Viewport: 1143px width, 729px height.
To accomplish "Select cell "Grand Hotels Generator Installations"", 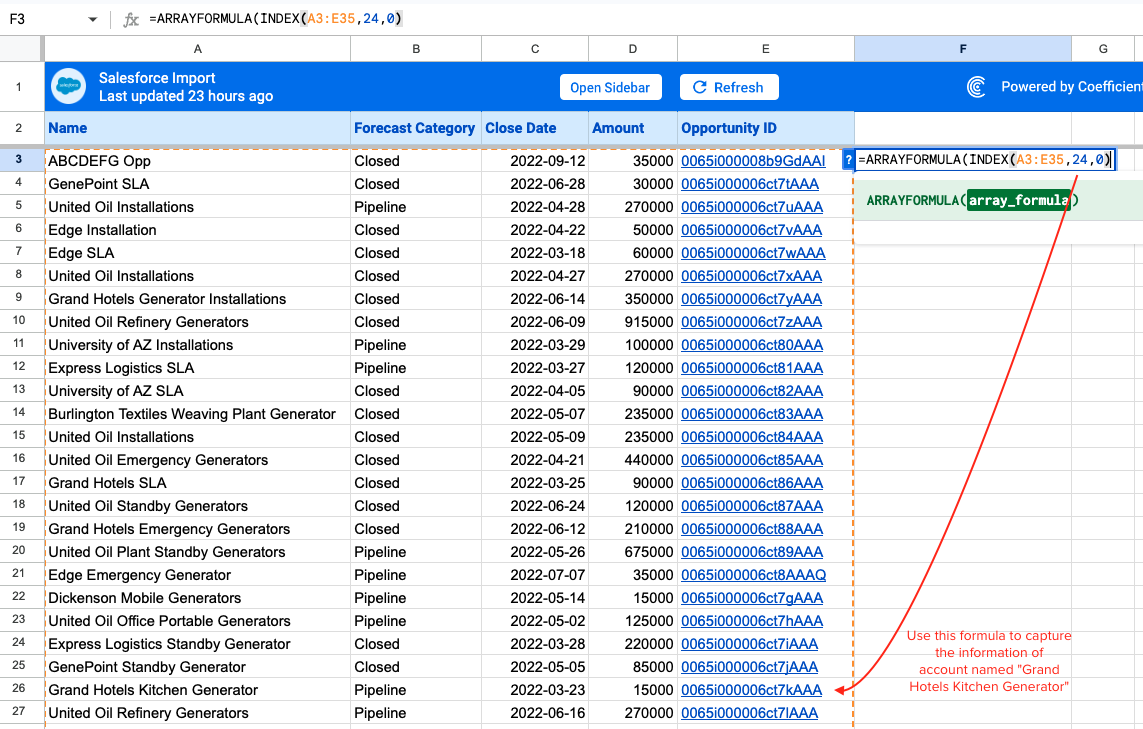I will [x=198, y=299].
